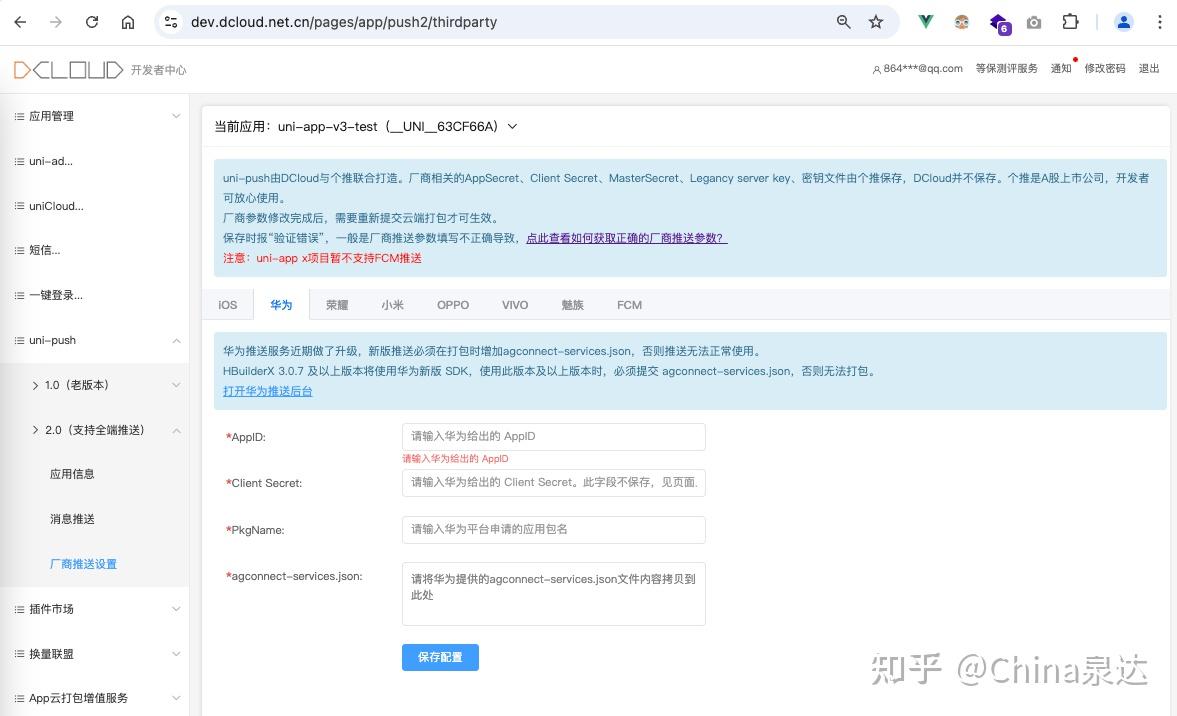
Task: Click the browser profile avatar icon
Action: (x=1122, y=21)
